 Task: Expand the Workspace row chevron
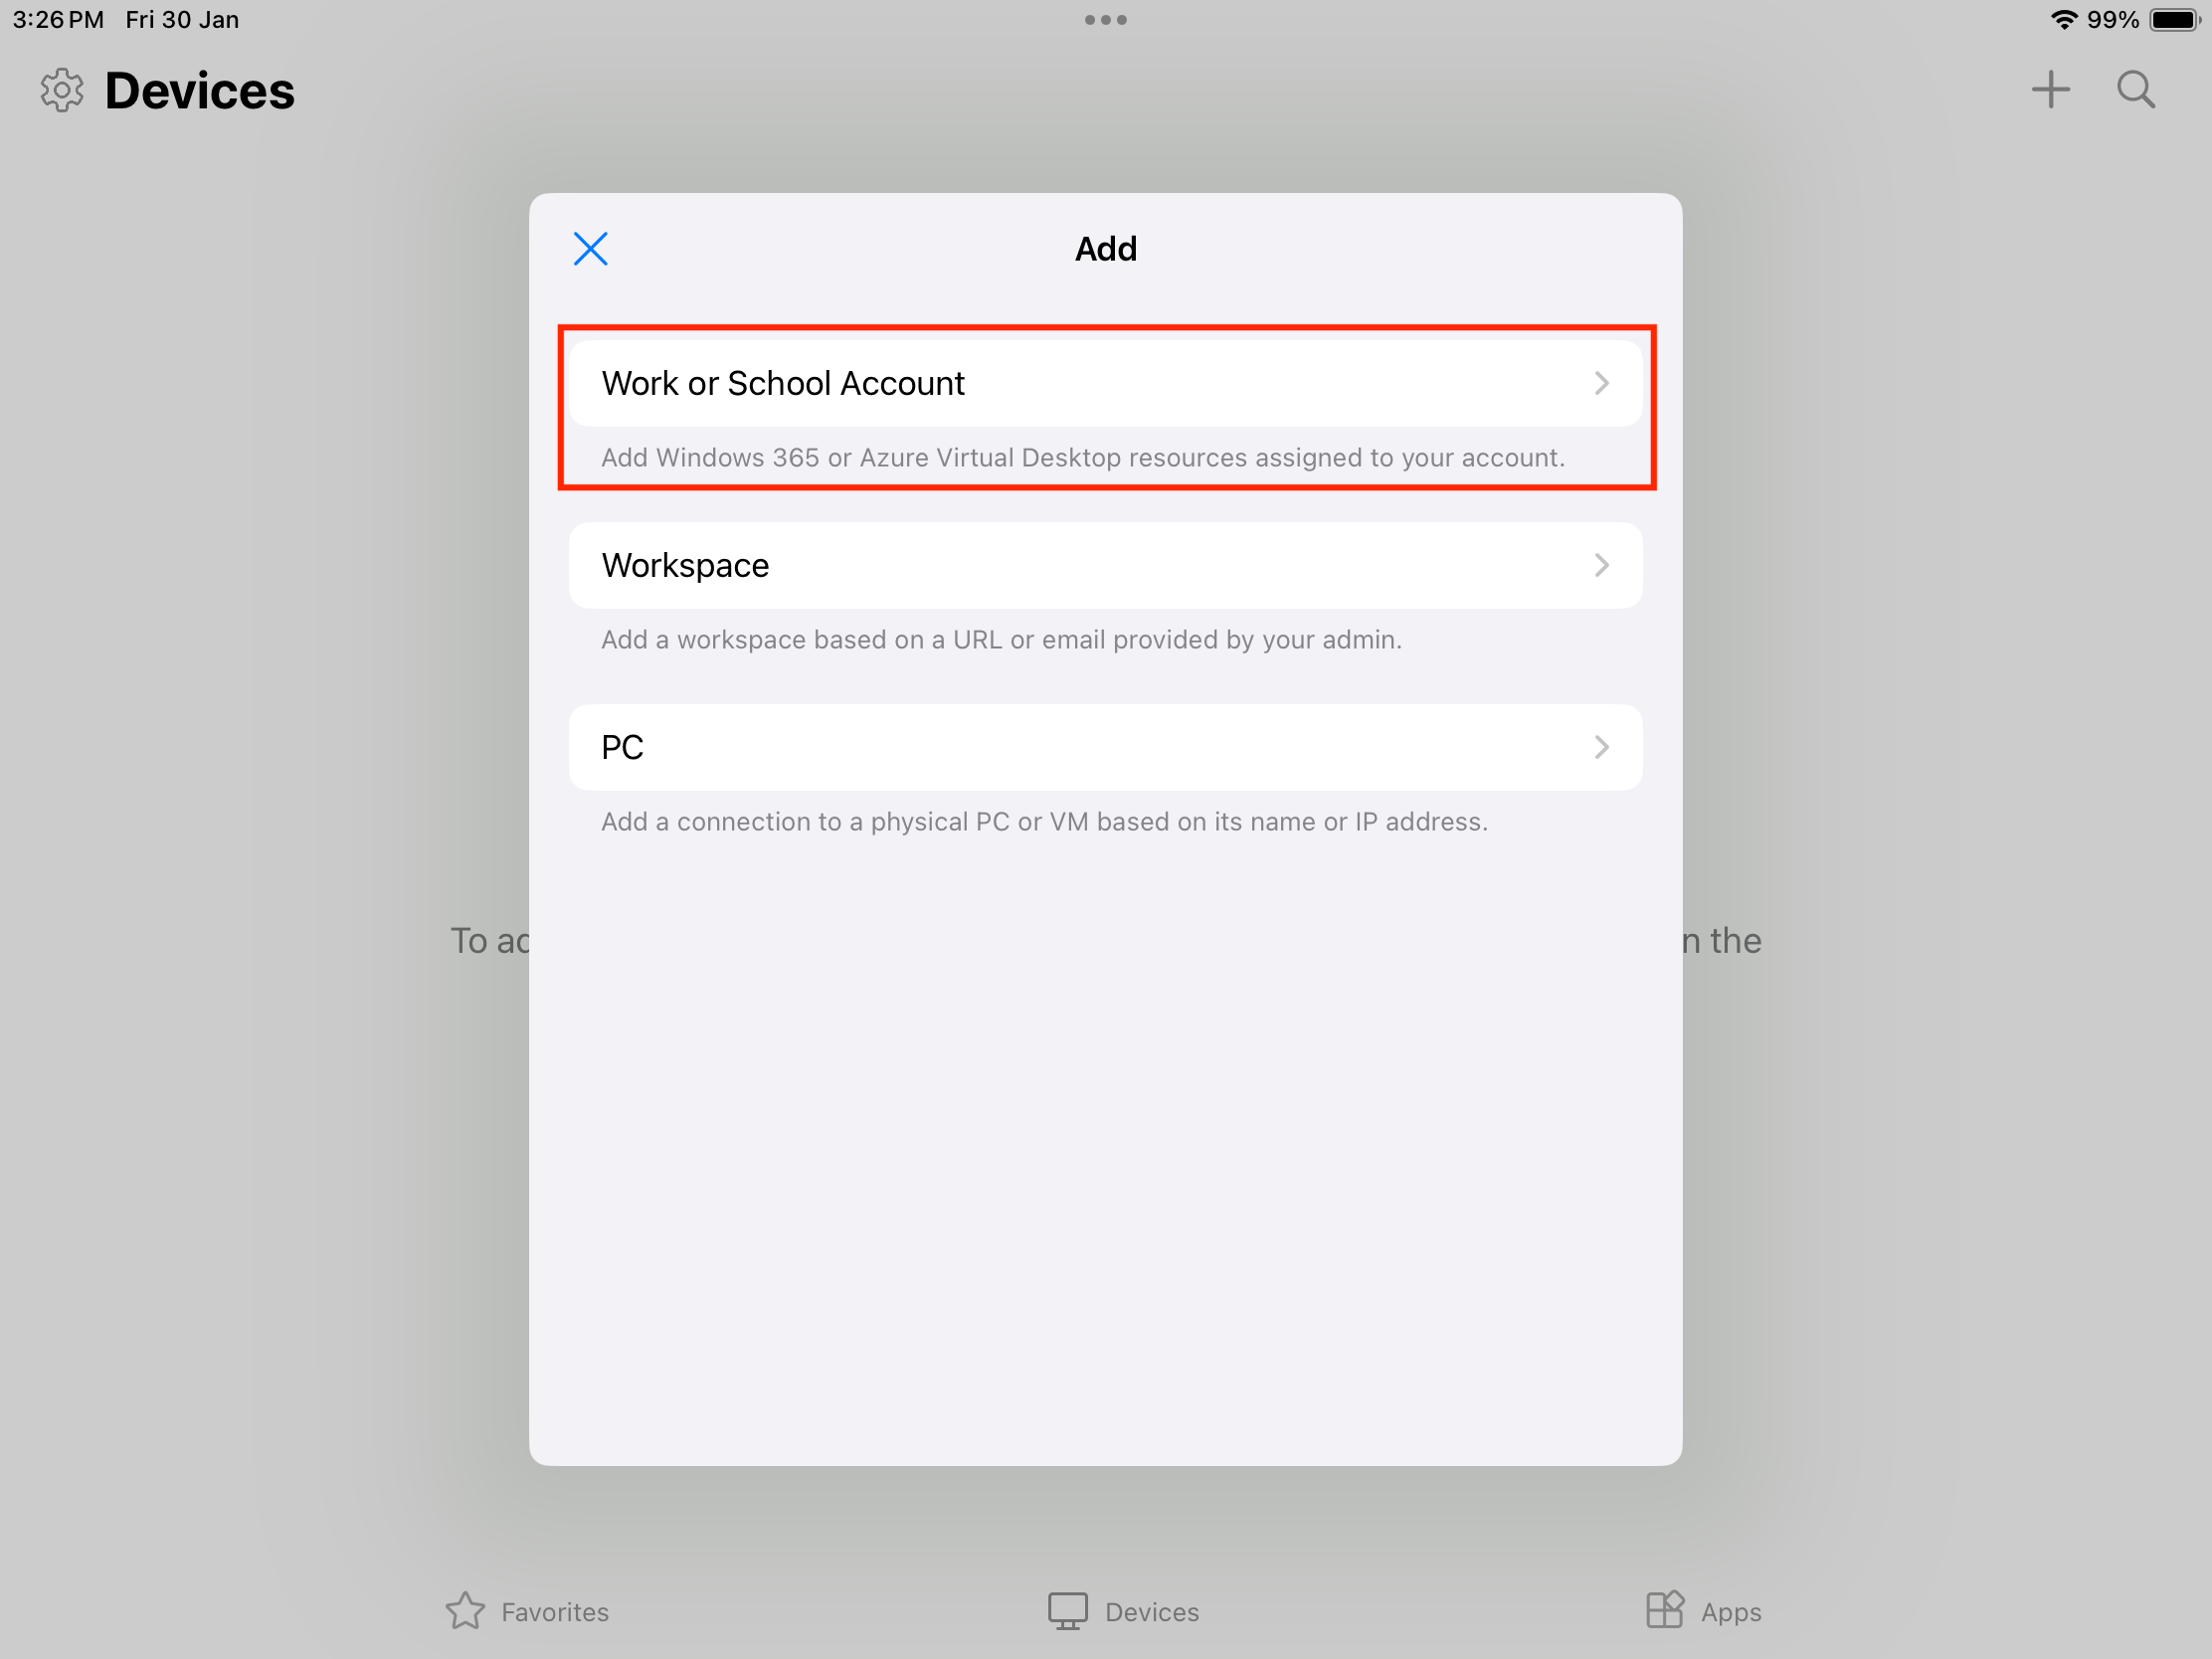pos(1601,565)
